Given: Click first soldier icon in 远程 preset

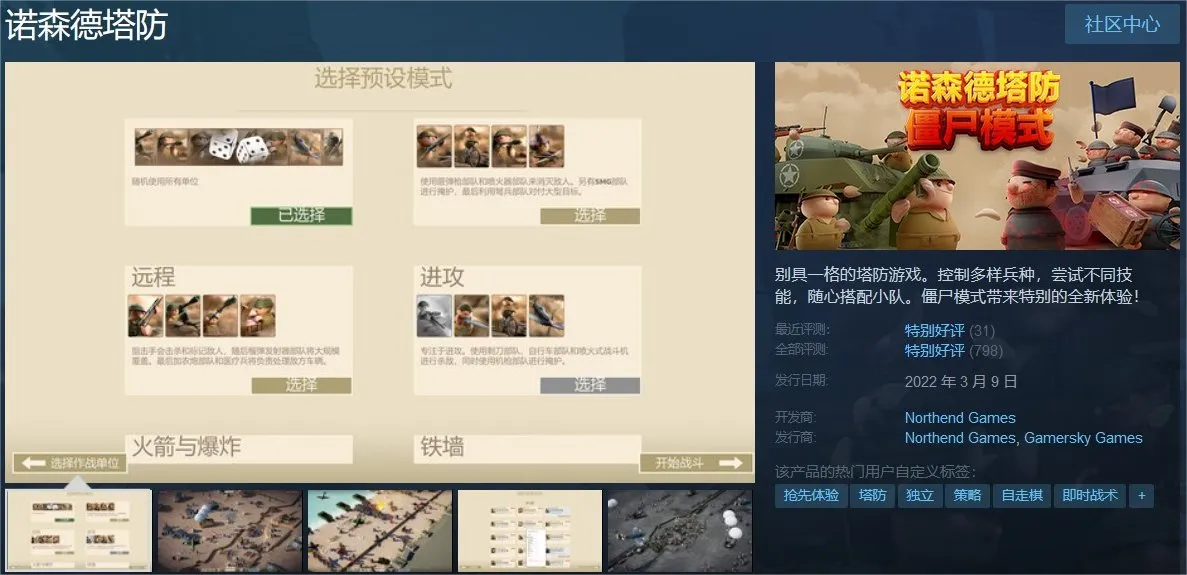Looking at the screenshot, I should (x=145, y=315).
